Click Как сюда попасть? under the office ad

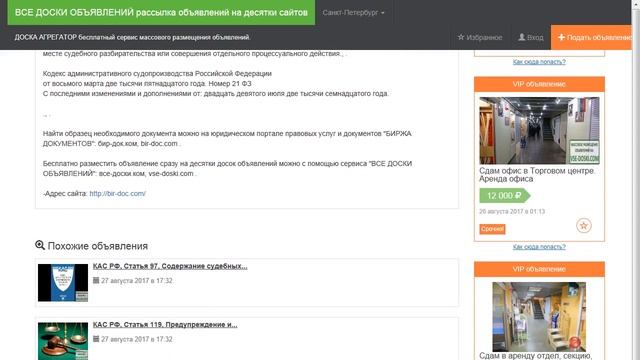(539, 247)
